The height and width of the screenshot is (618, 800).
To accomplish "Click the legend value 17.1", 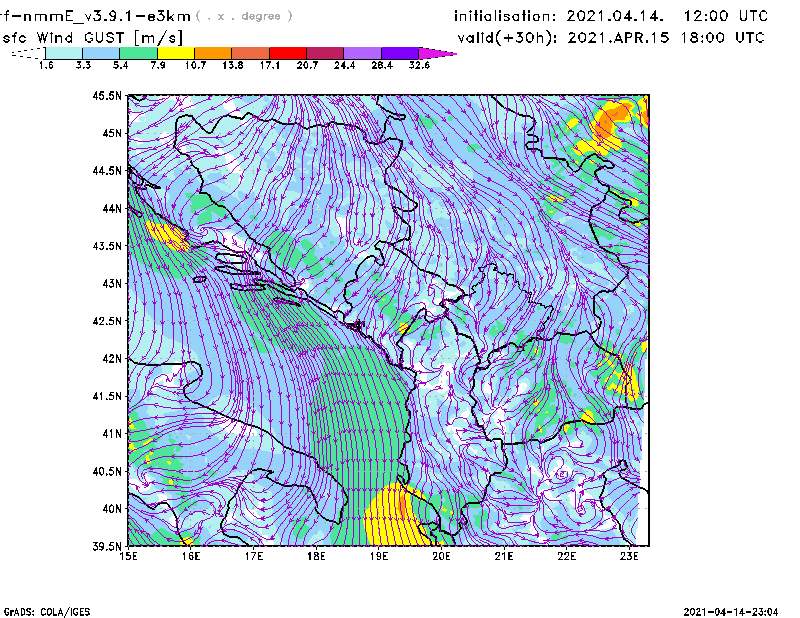I will pyautogui.click(x=270, y=65).
